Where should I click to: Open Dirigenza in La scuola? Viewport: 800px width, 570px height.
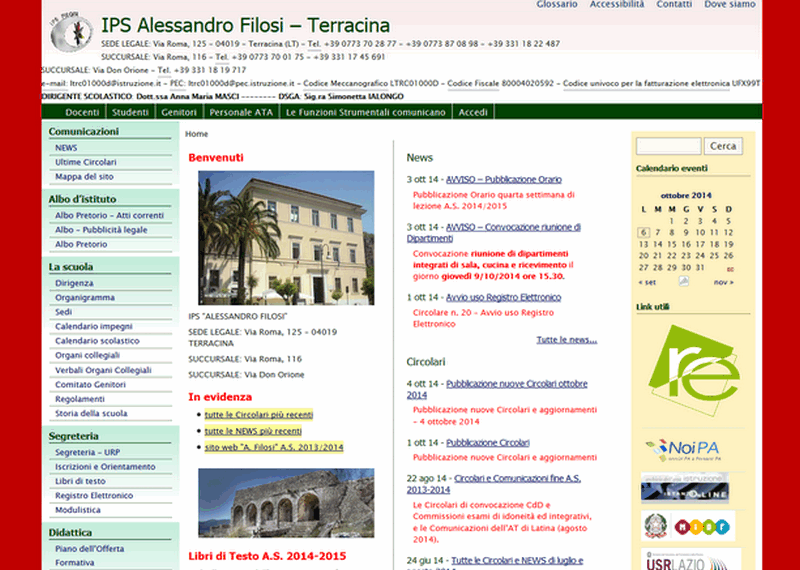click(74, 283)
